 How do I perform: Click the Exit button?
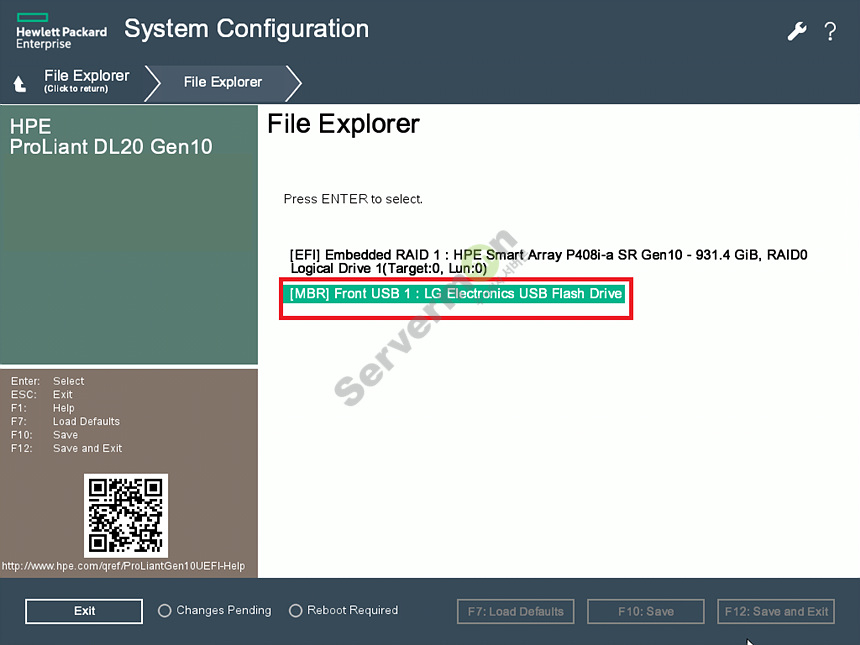[84, 611]
